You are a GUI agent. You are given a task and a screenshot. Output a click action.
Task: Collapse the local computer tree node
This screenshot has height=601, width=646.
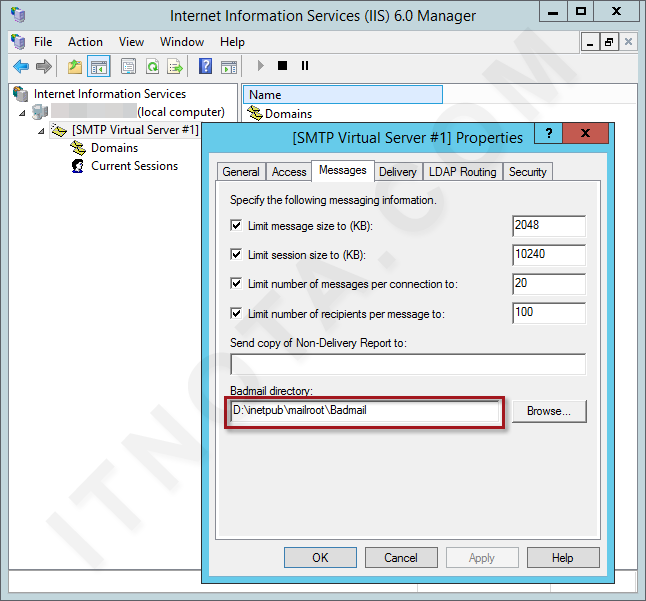click(x=22, y=113)
